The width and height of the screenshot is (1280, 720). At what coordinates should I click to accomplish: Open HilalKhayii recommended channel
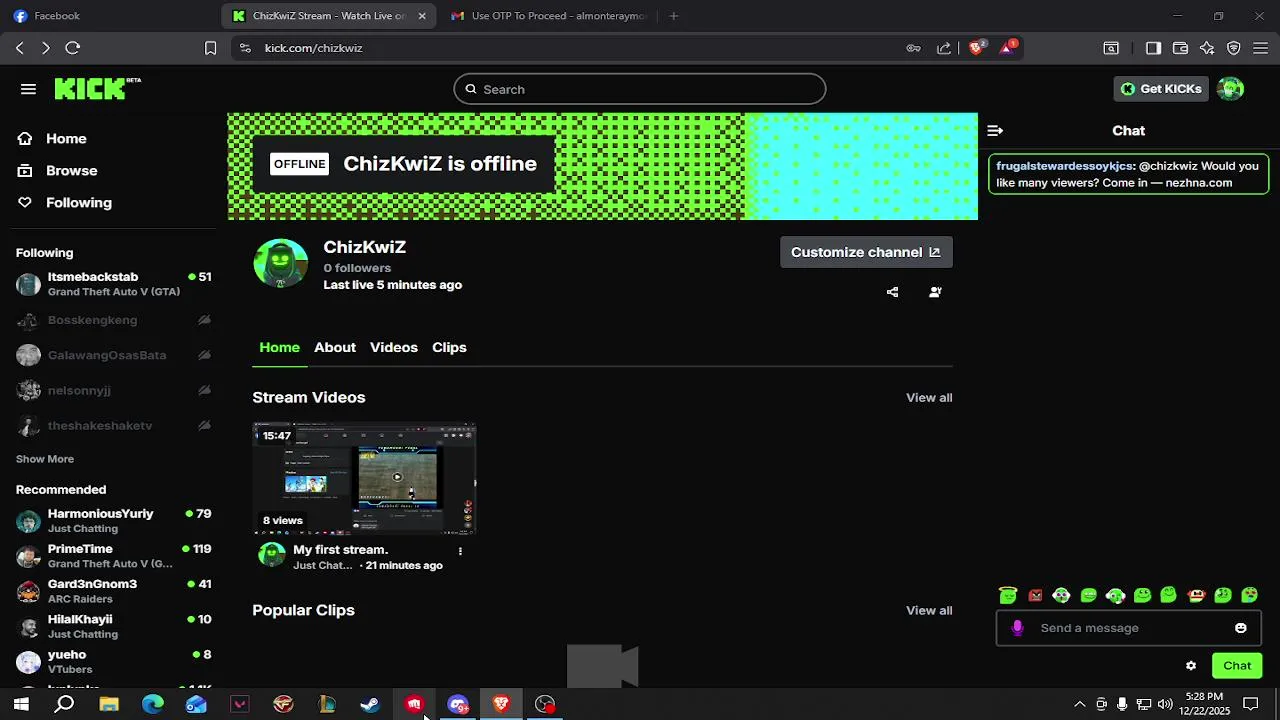tap(114, 626)
